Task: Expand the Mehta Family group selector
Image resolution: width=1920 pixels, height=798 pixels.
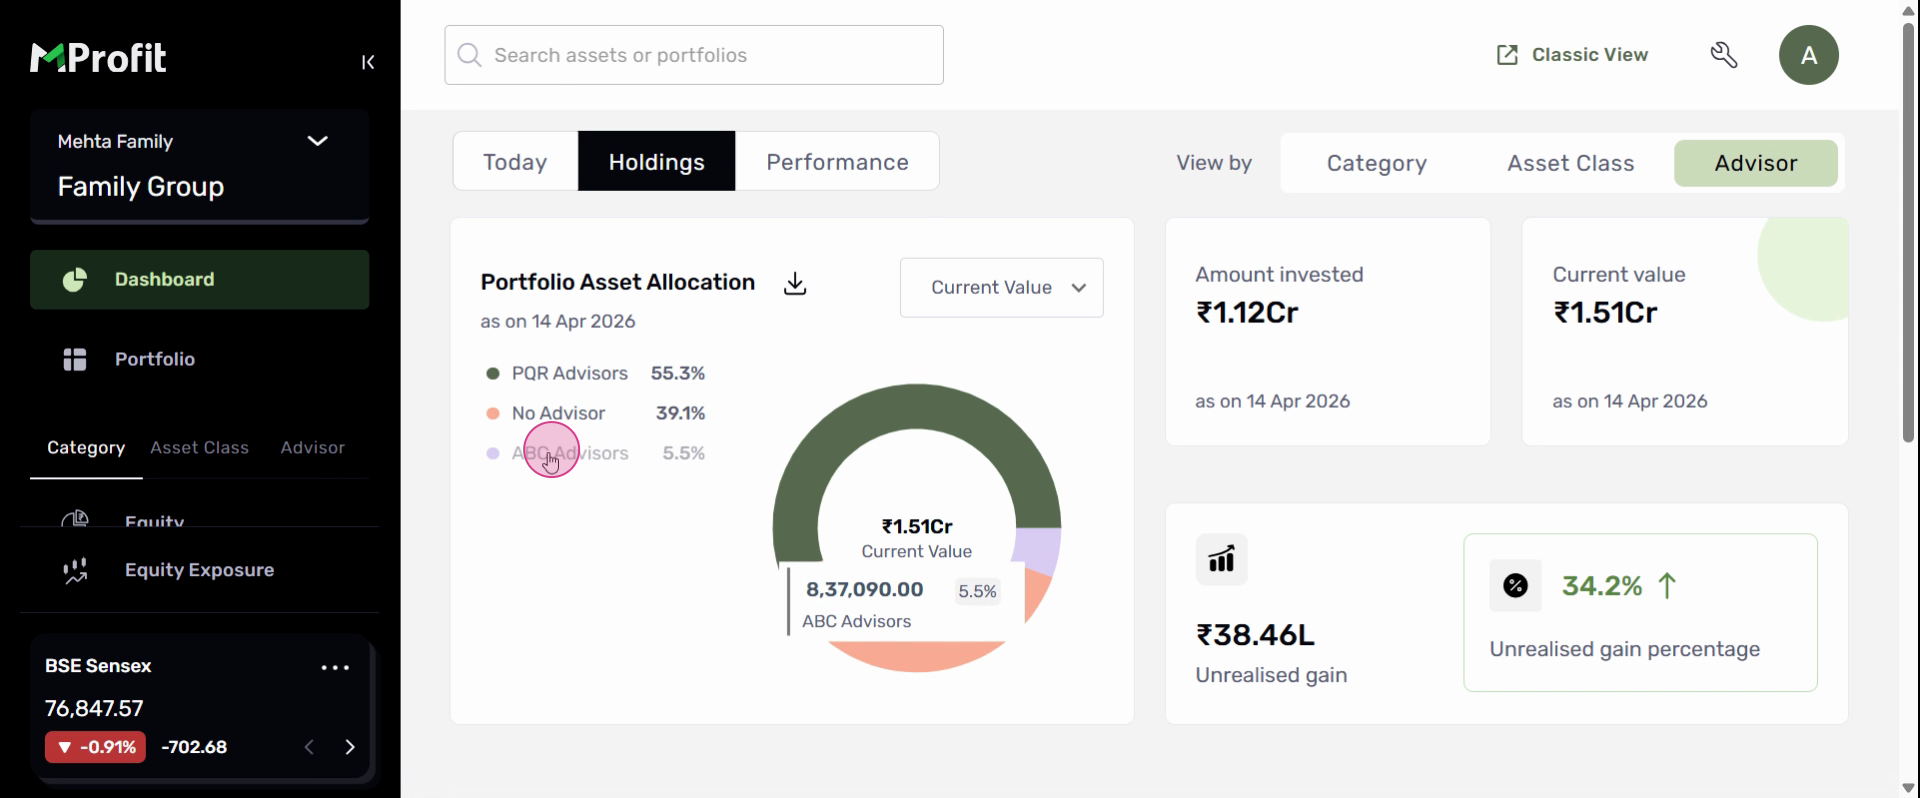Action: 317,141
